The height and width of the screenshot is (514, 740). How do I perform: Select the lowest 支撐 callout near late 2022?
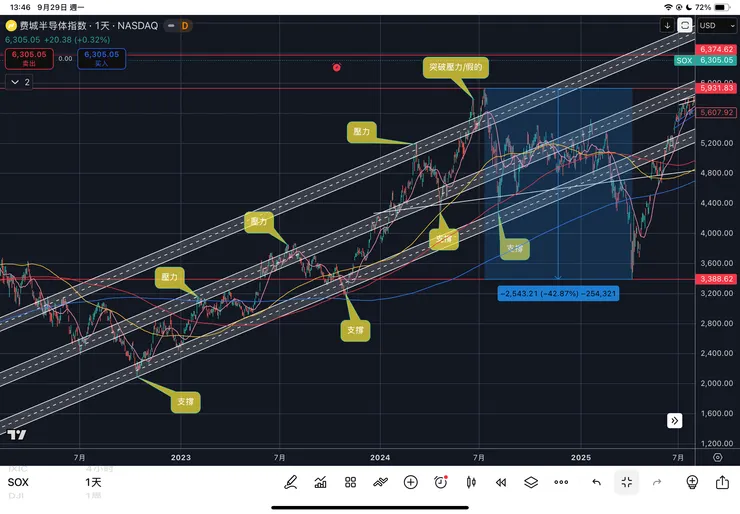click(x=185, y=402)
